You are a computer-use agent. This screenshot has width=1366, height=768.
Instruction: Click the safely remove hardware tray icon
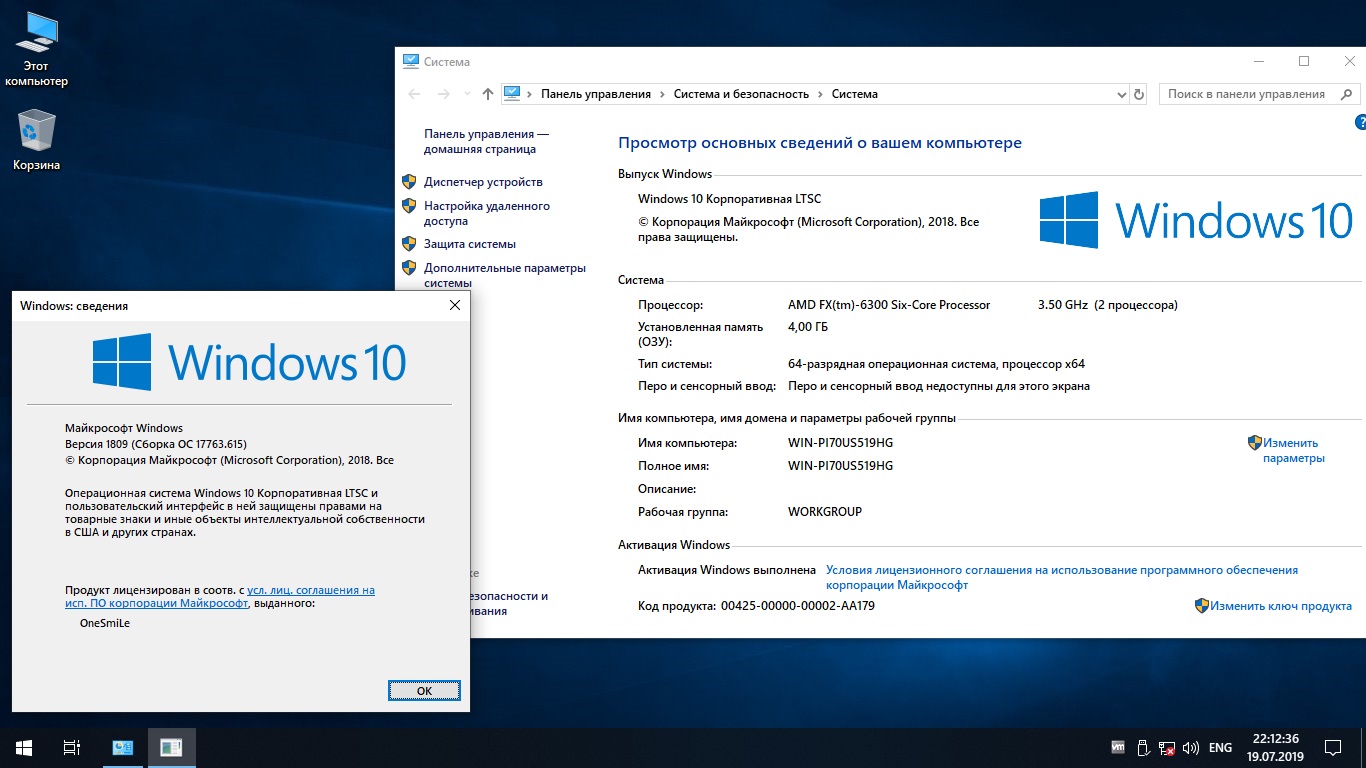(1143, 747)
